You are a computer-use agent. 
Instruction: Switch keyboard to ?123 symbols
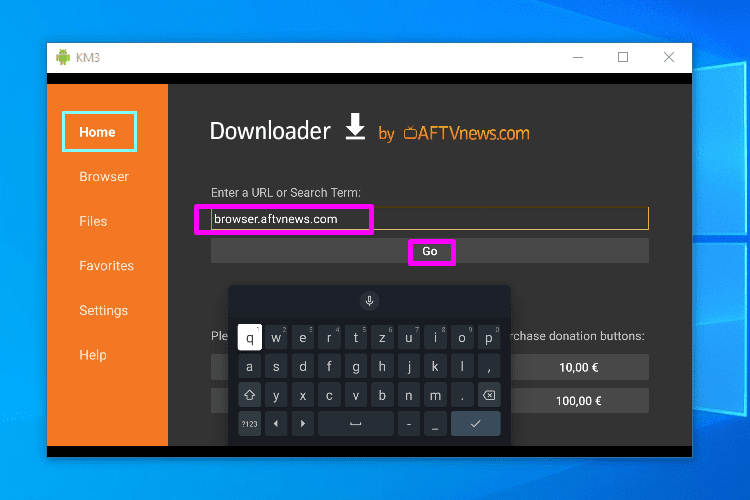[250, 424]
